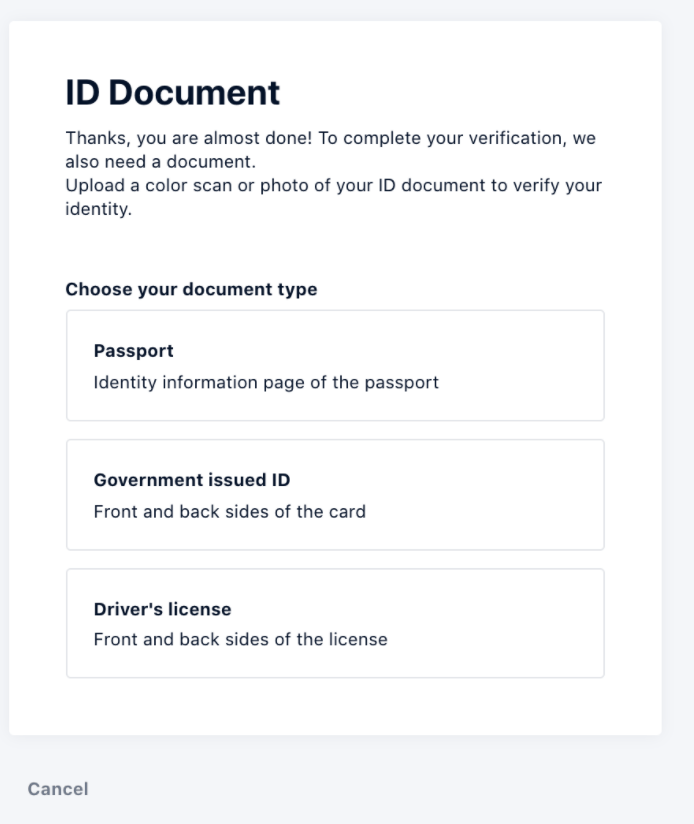Click the 'ID Document' heading
Viewport: 694px width, 824px height.
click(x=172, y=92)
